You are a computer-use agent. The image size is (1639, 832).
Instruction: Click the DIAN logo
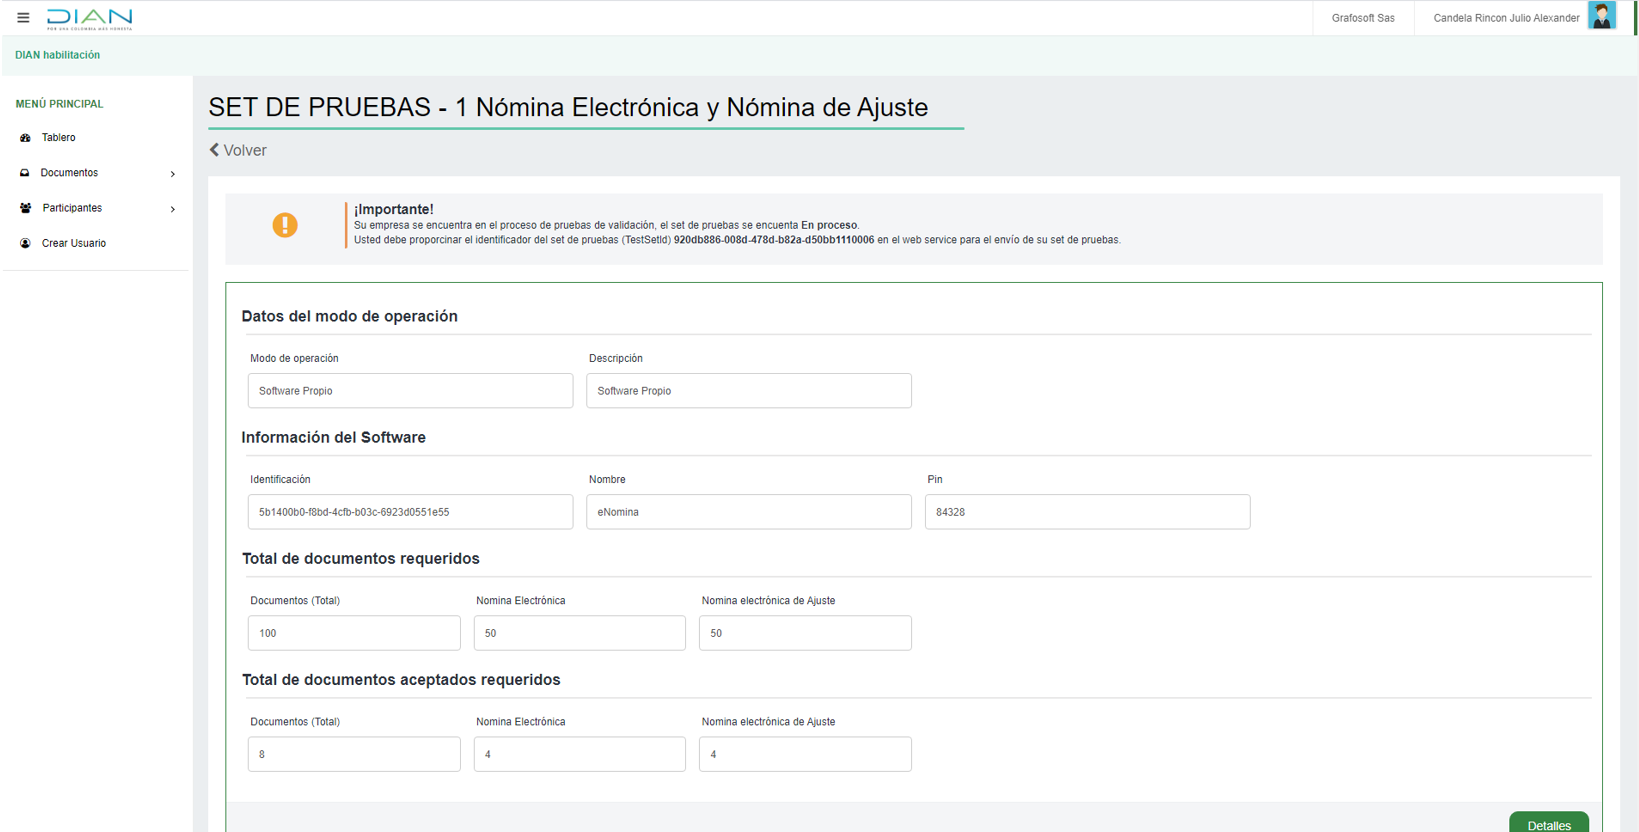click(90, 18)
